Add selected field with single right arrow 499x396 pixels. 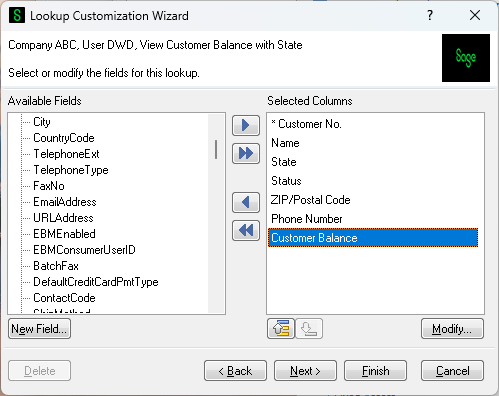tap(246, 125)
